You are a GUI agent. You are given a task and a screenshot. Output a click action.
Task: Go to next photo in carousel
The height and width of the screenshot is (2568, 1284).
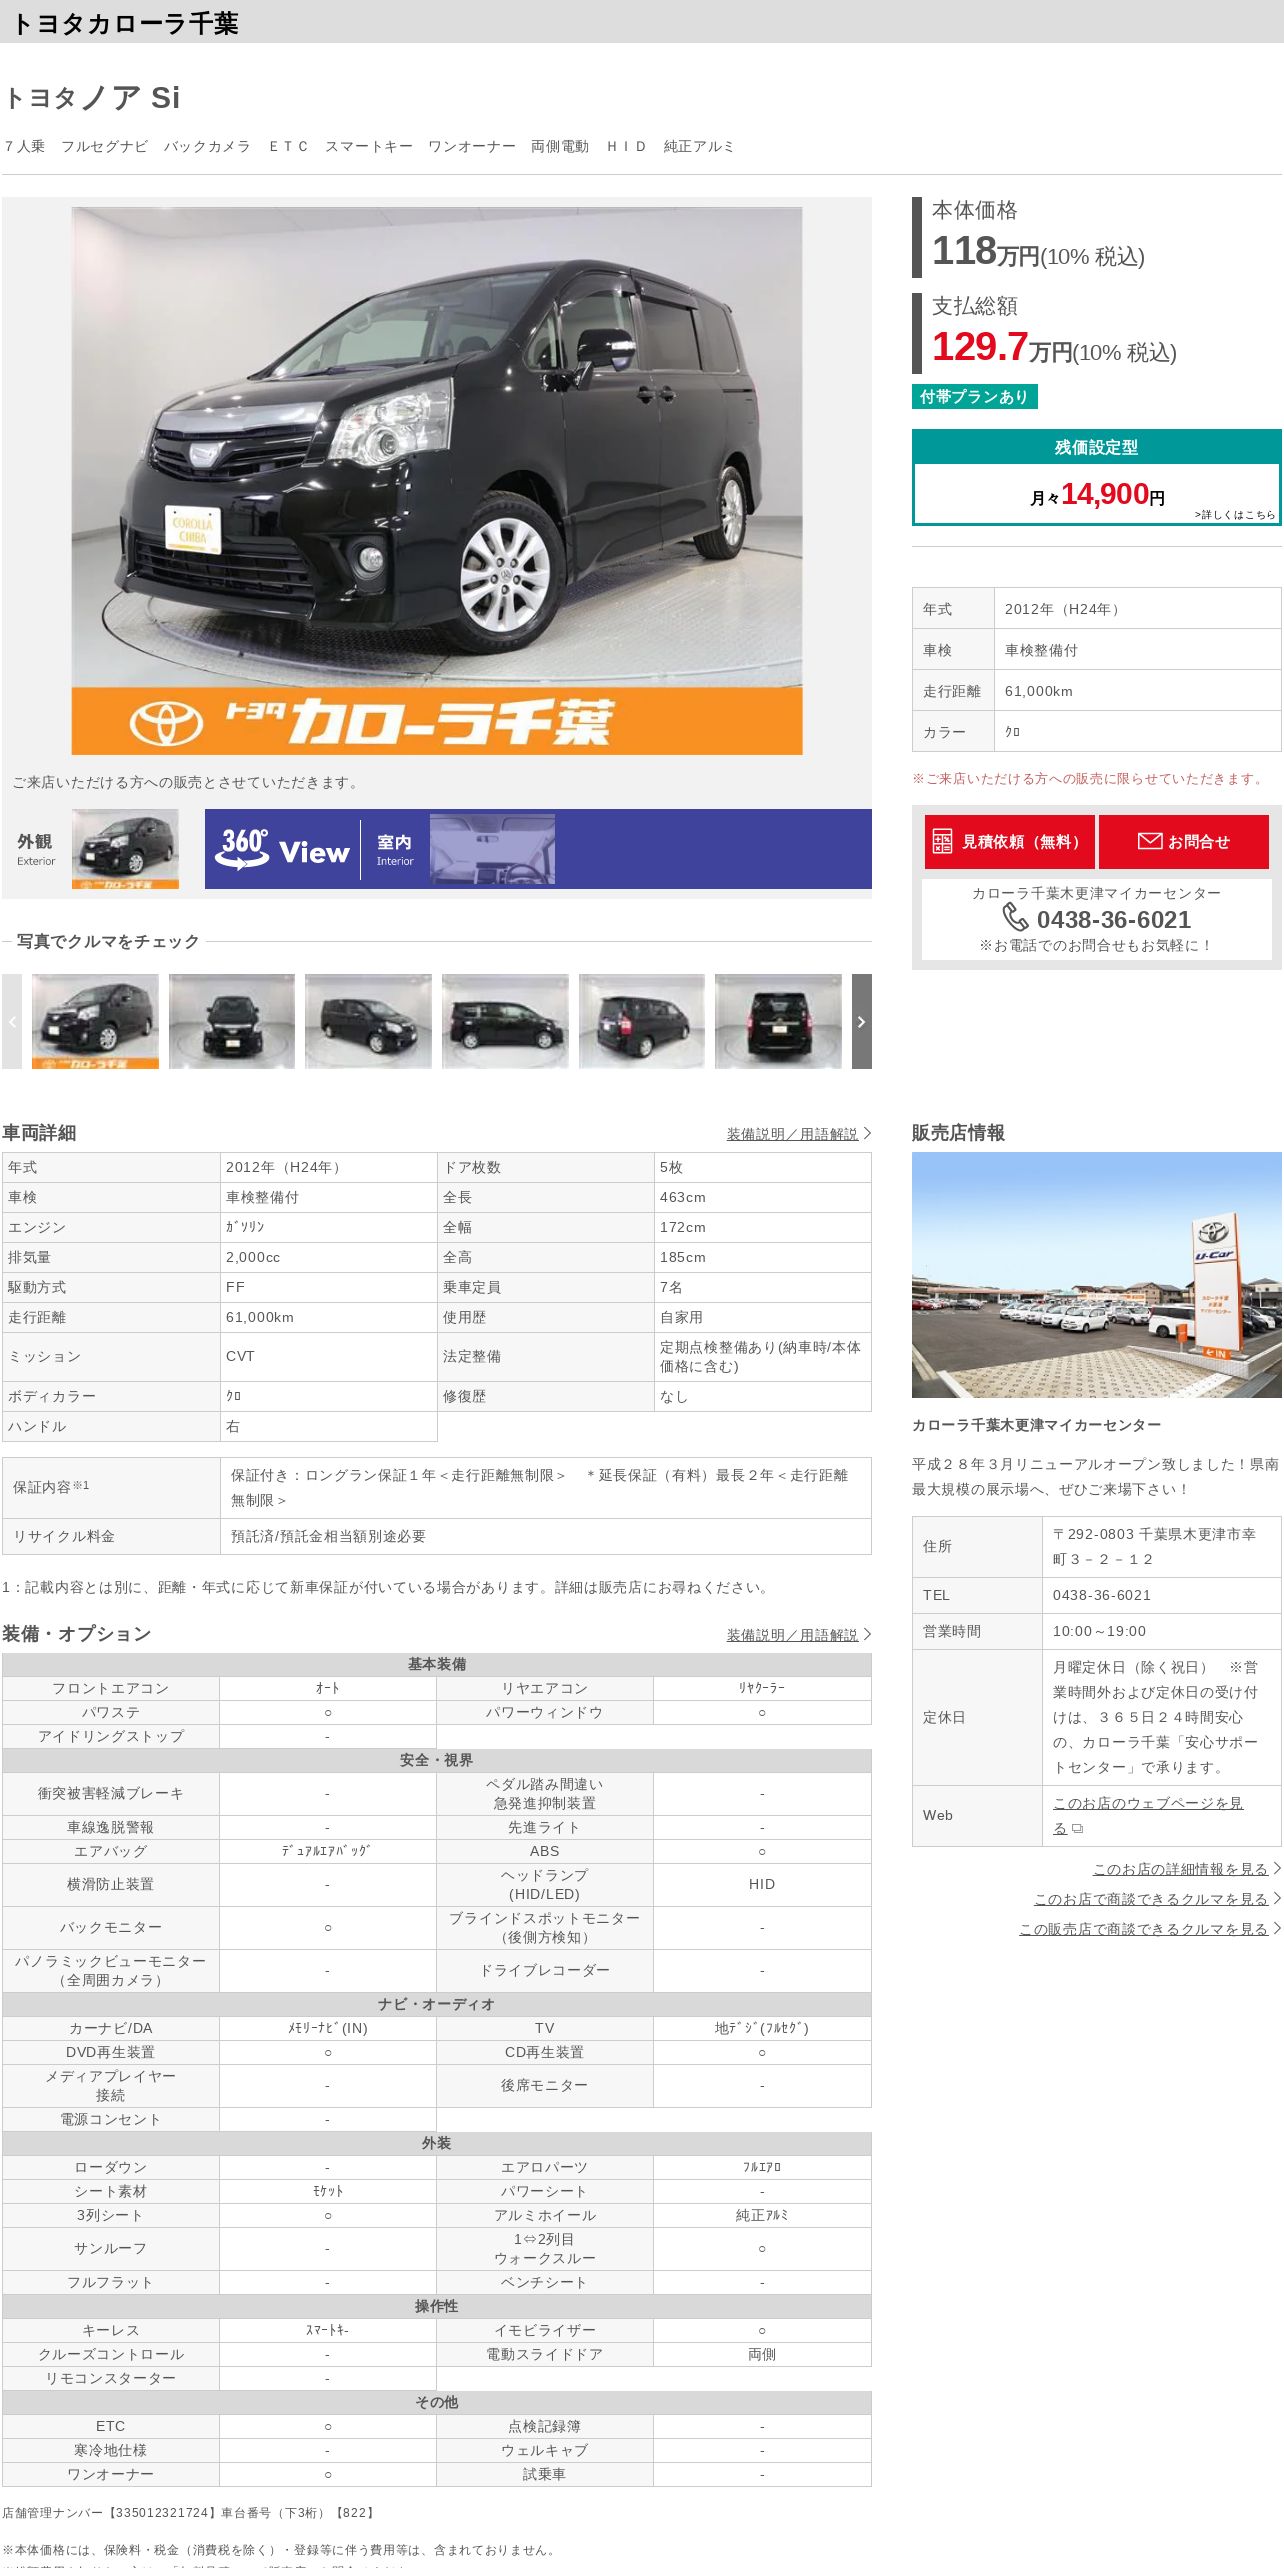(x=861, y=1021)
